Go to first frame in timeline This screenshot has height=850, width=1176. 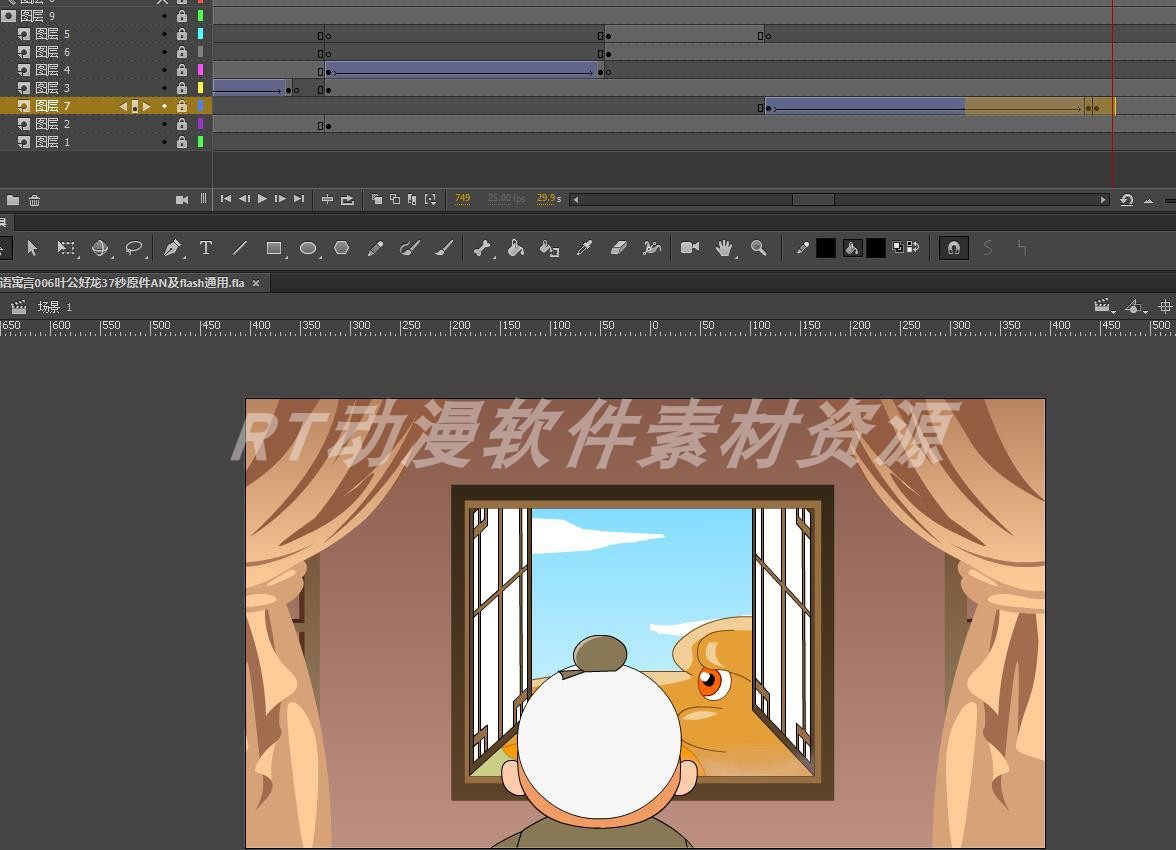click(226, 198)
